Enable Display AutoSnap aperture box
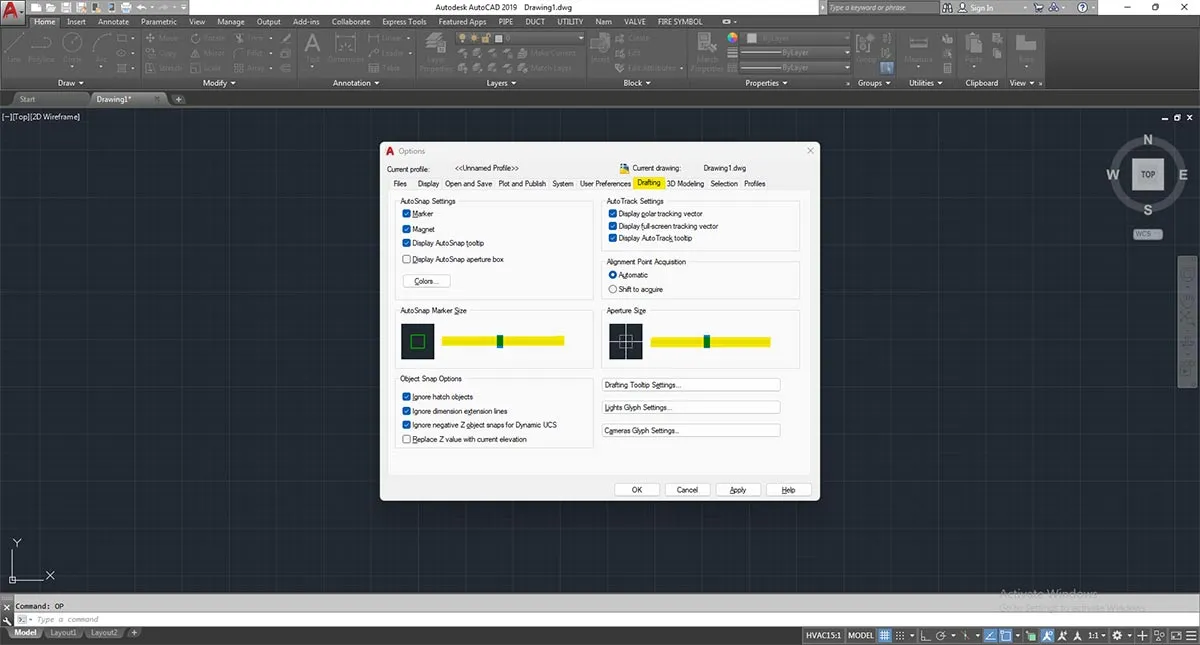The image size is (1200, 645). click(407, 259)
